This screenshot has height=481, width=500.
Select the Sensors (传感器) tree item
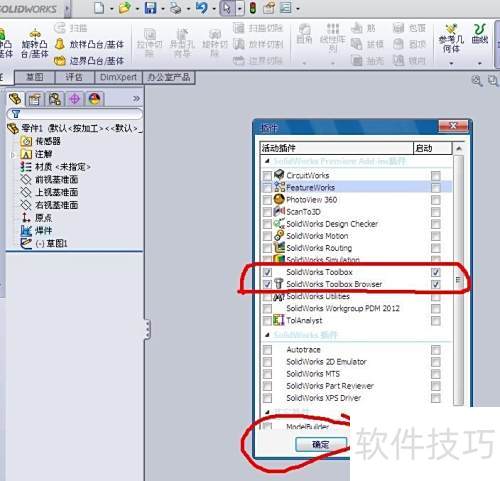point(40,141)
